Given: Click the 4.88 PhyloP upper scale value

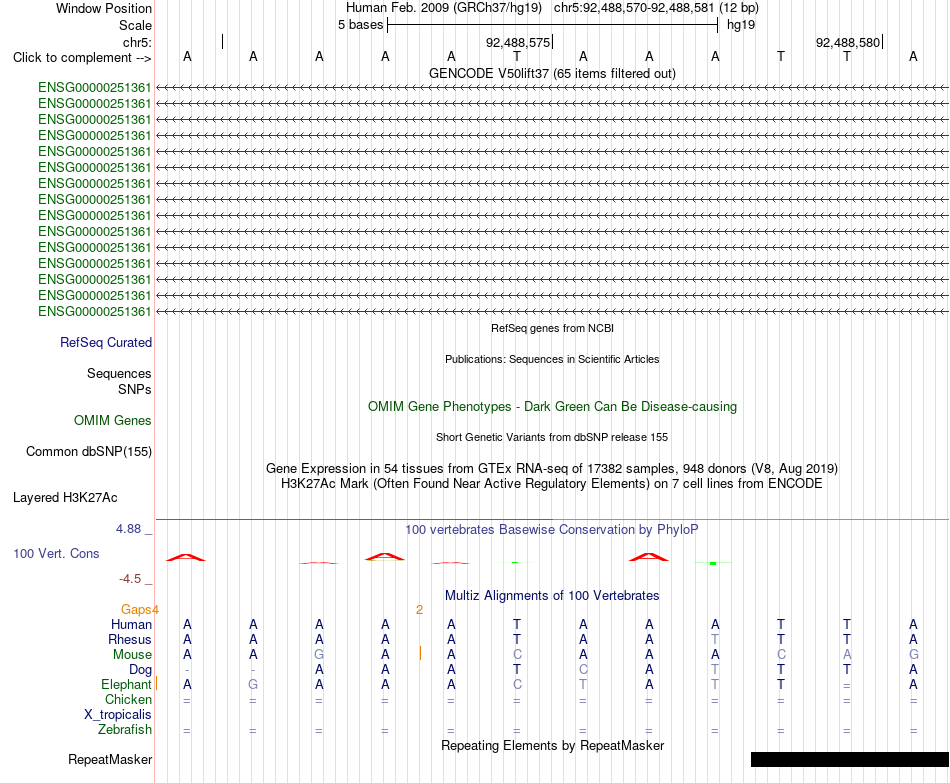Looking at the screenshot, I should (128, 529).
